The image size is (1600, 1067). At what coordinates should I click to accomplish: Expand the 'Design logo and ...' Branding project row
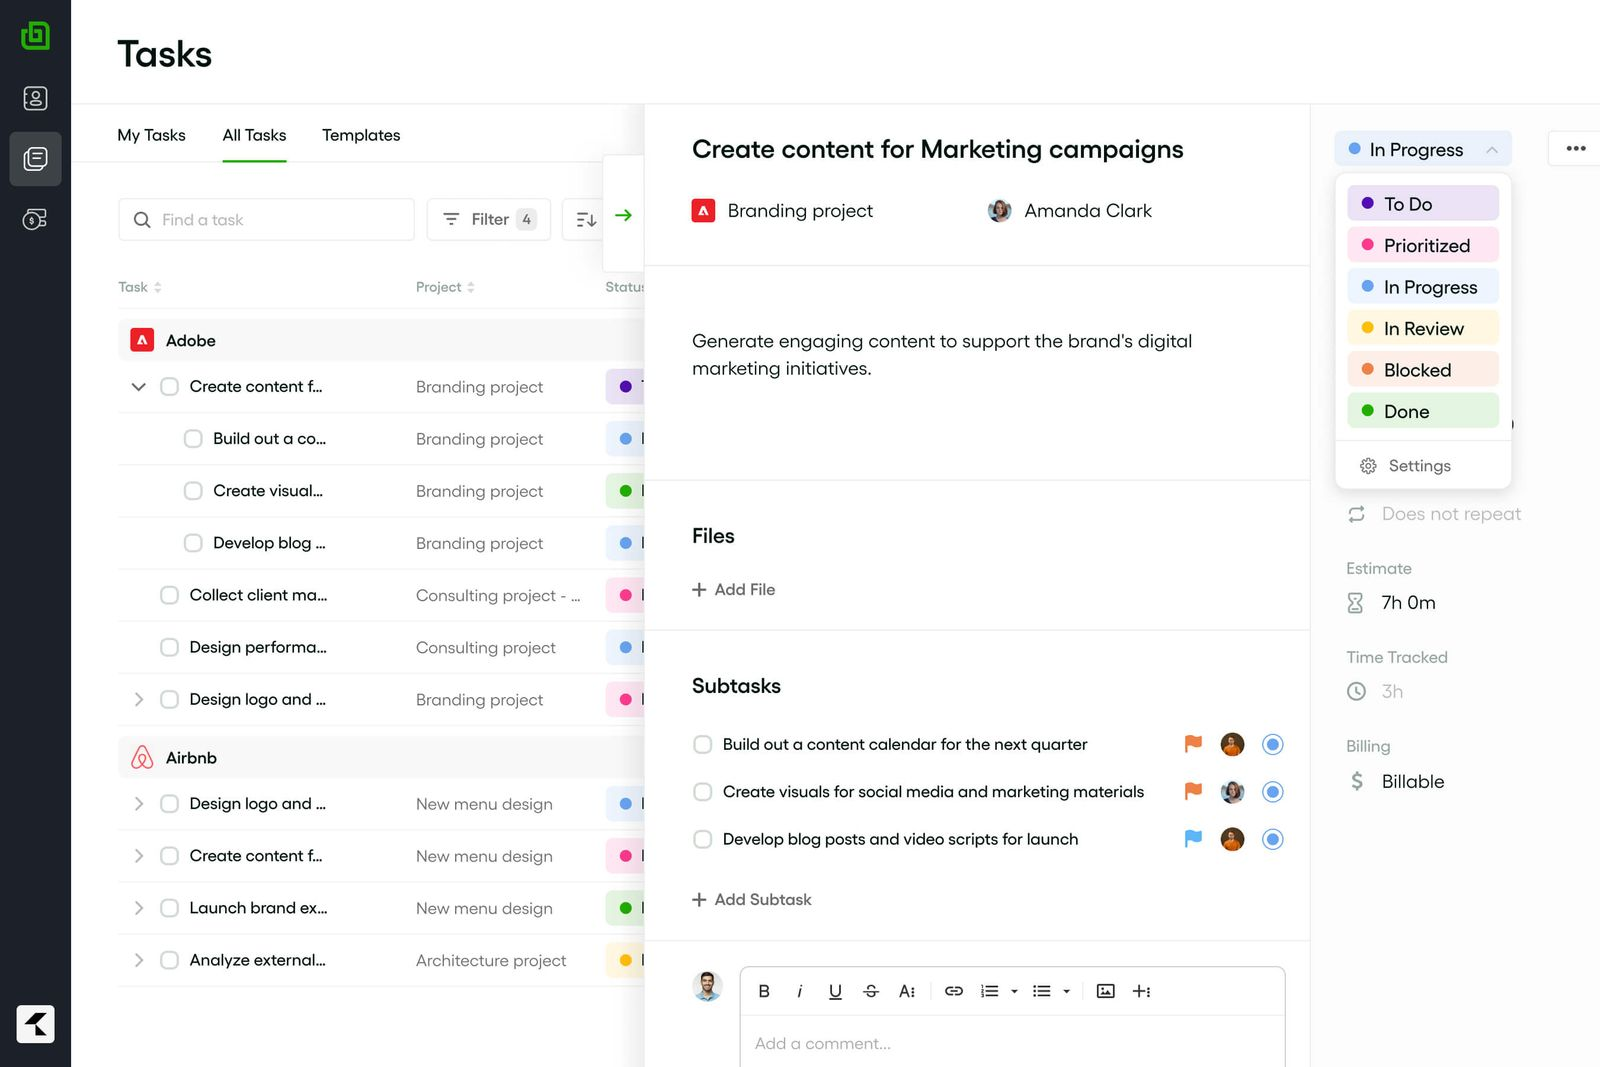click(x=139, y=699)
